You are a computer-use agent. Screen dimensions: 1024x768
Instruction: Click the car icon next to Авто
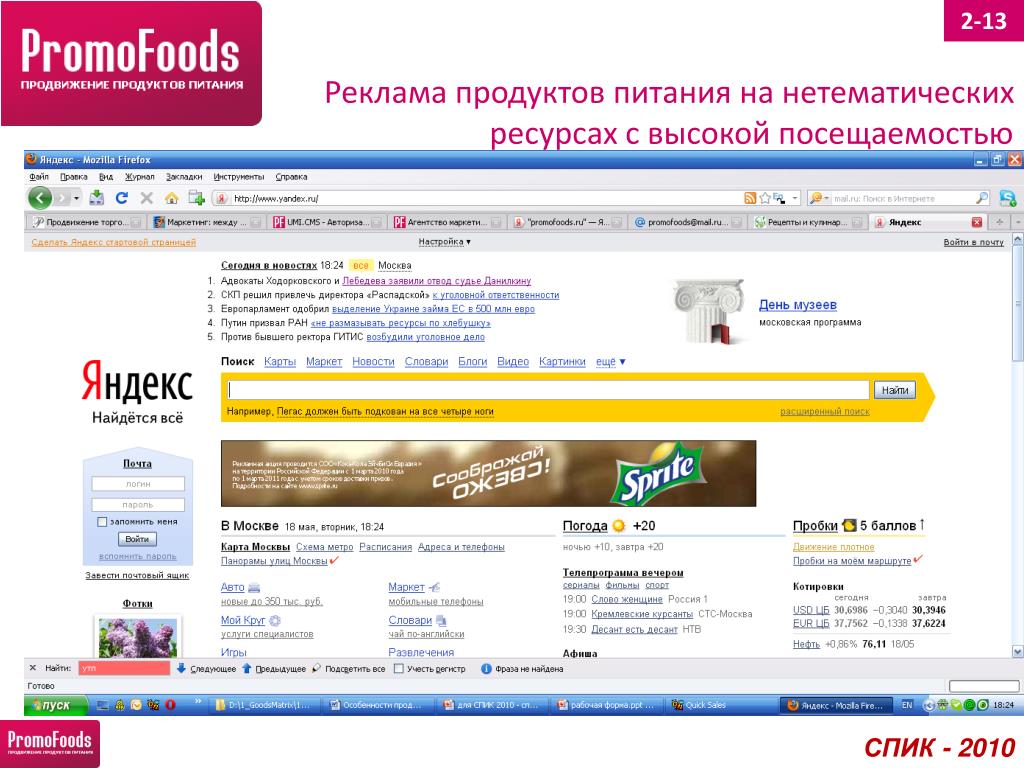[x=254, y=588]
